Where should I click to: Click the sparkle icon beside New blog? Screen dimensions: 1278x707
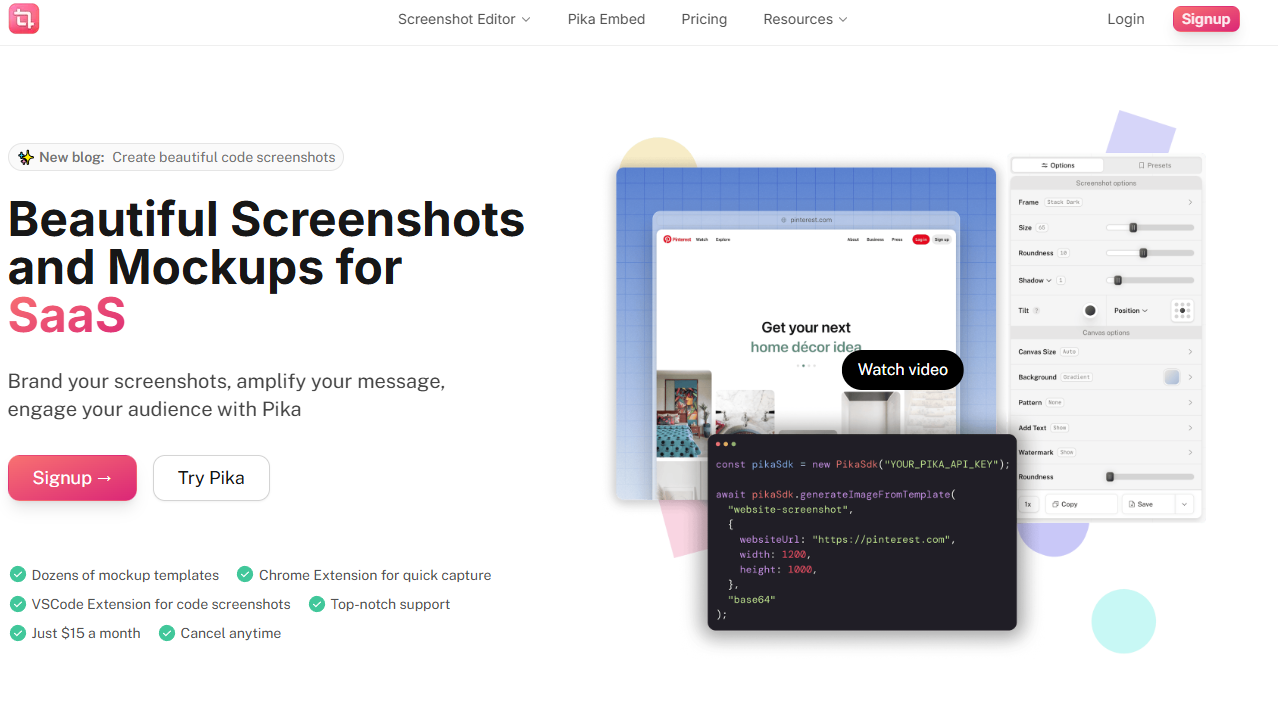click(26, 157)
